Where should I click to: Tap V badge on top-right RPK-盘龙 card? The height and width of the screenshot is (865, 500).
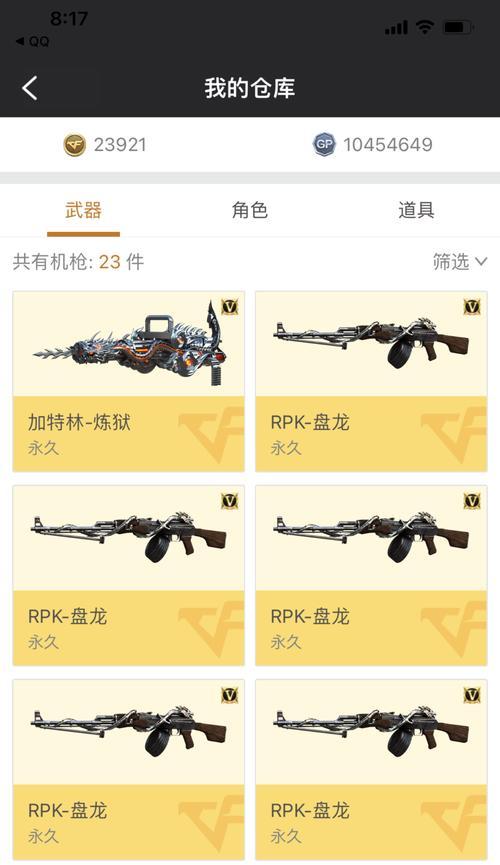472,307
